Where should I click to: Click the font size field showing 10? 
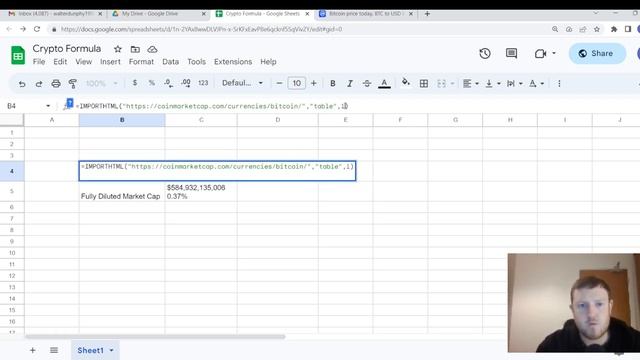[x=297, y=83]
